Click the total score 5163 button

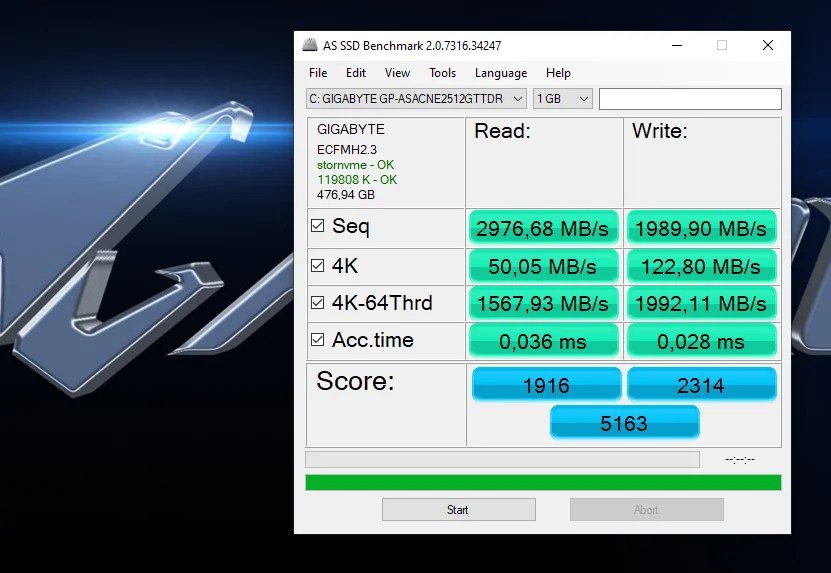click(624, 423)
